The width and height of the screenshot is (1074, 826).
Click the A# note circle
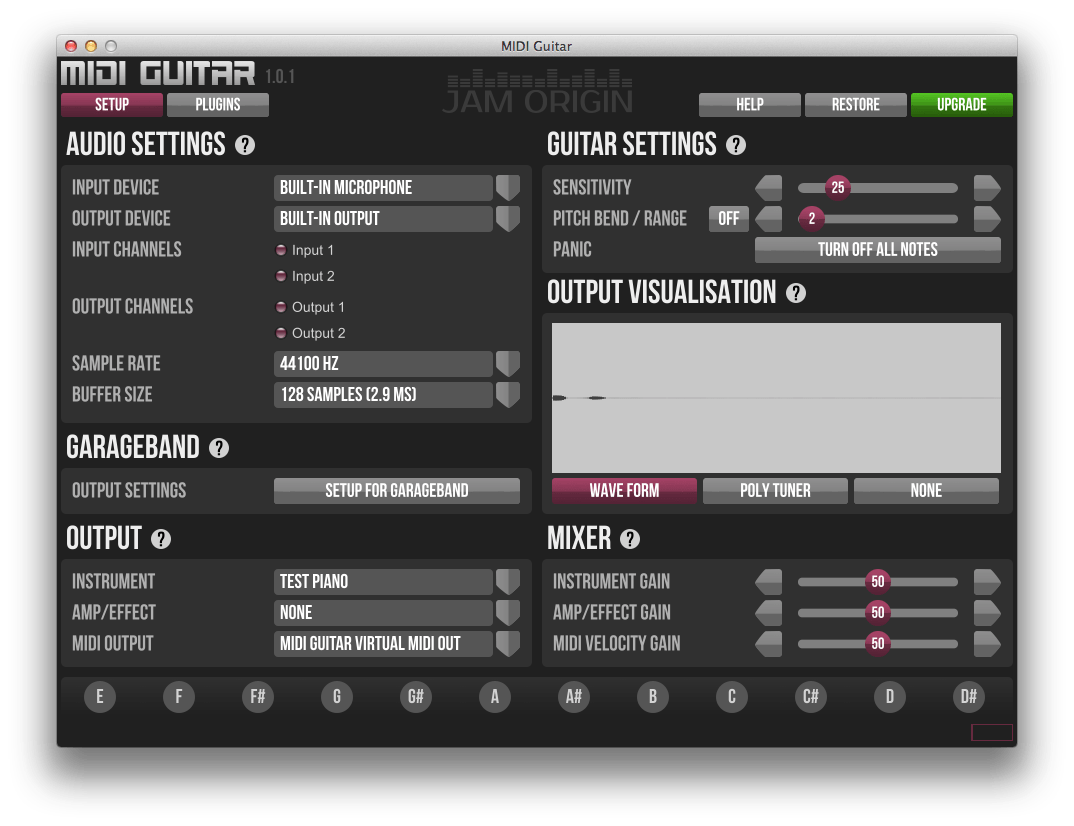point(574,697)
